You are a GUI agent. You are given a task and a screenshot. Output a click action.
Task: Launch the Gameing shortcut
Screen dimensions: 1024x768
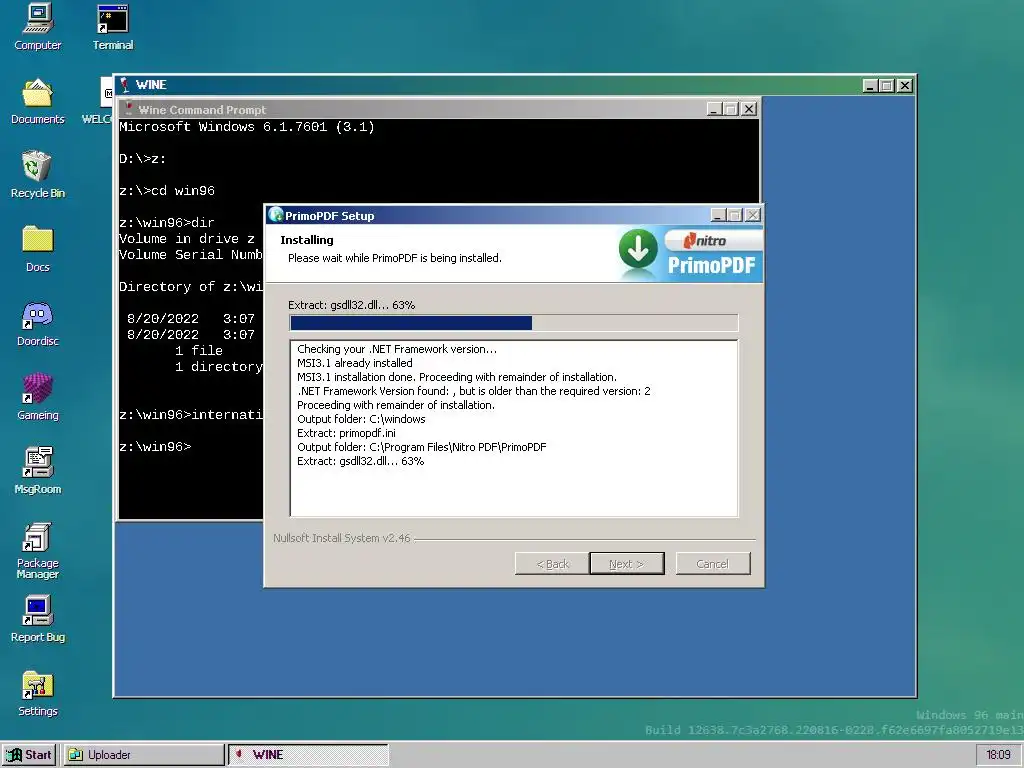[x=37, y=396]
